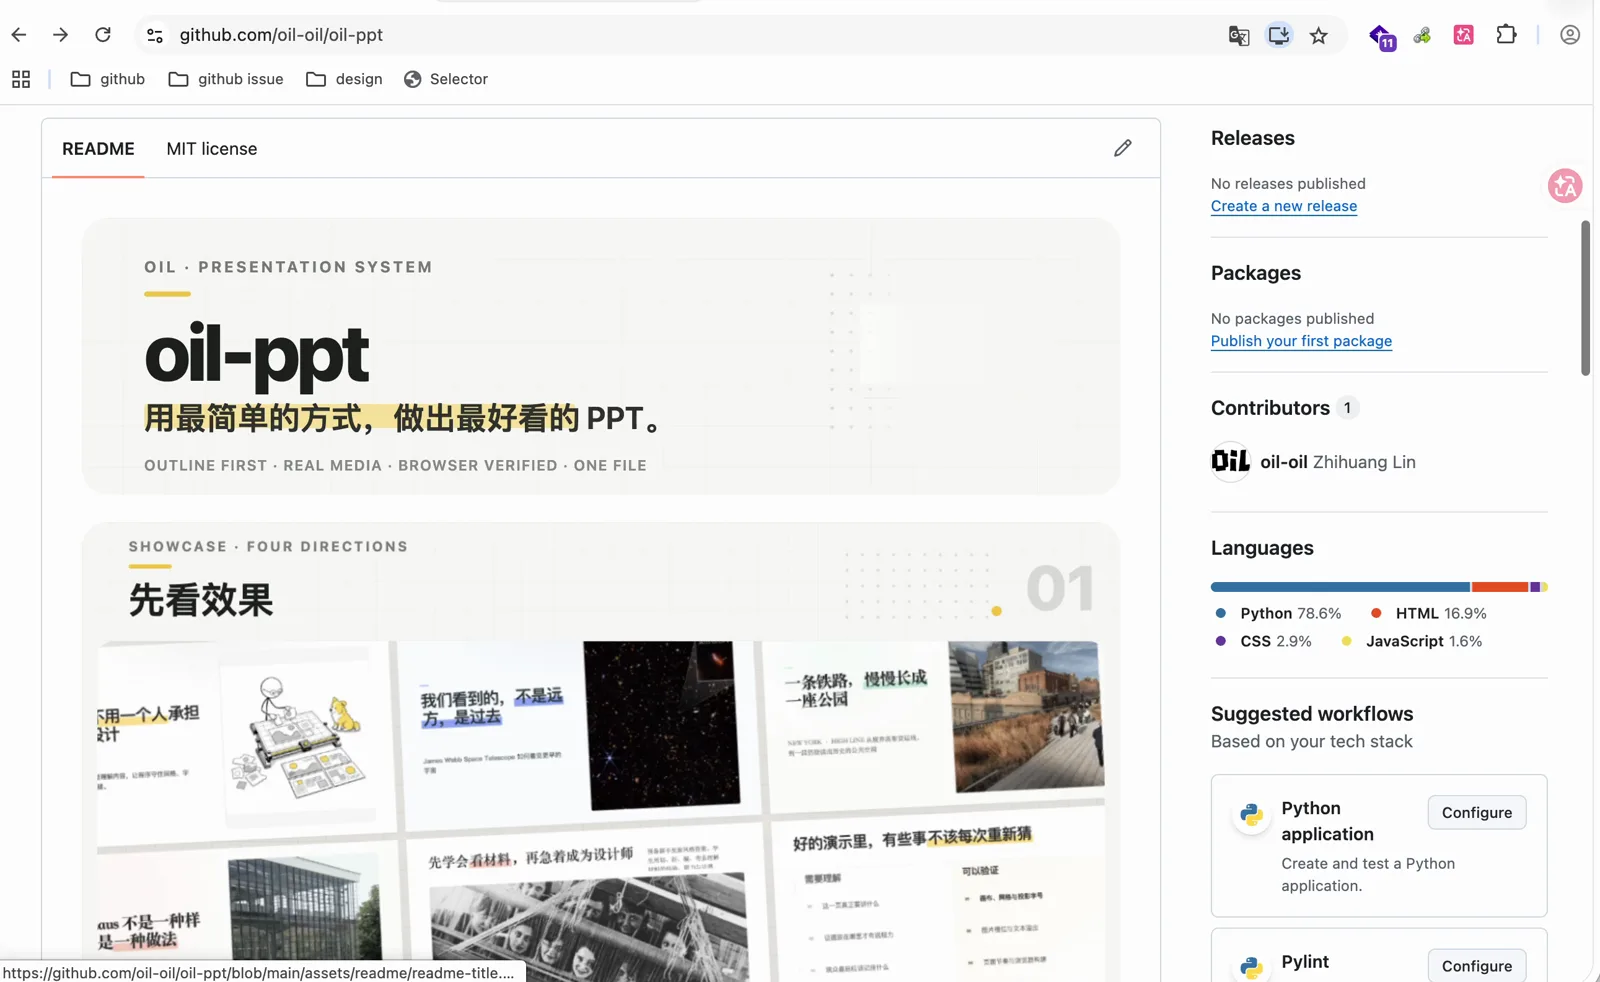Click the Pylint workflow logo
Screen dimensions: 1600x982
(x=1251, y=967)
